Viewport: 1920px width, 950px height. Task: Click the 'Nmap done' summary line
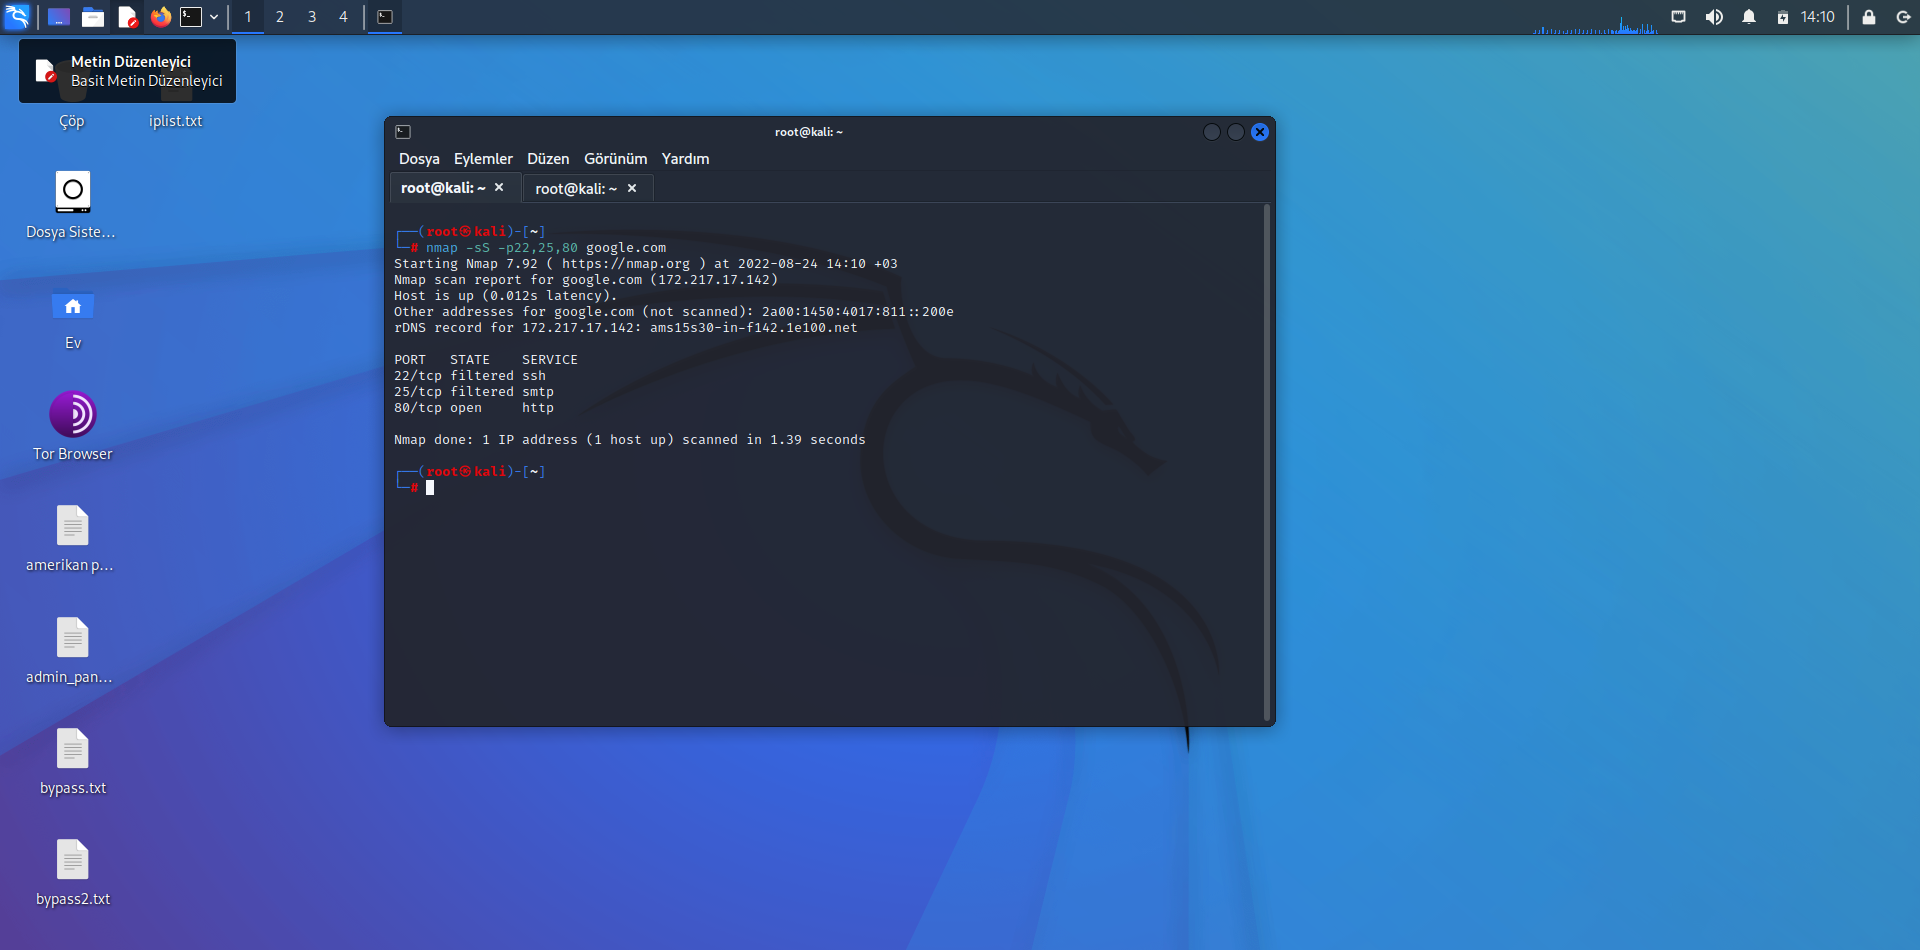[630, 440]
